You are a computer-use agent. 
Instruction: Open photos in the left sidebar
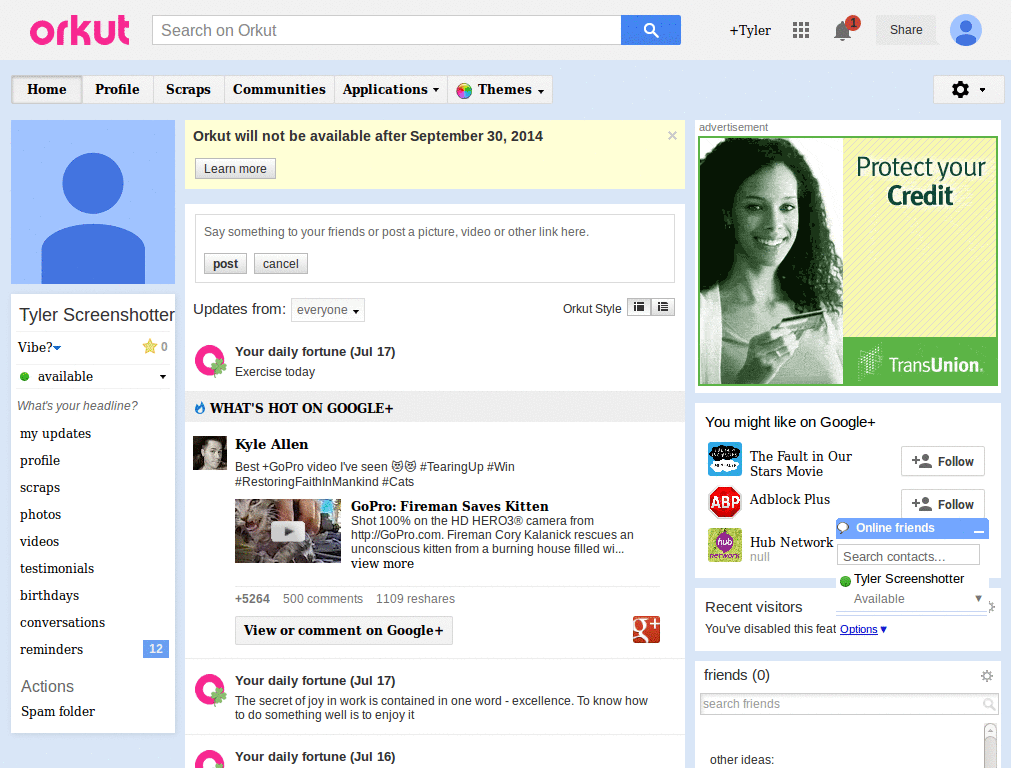[40, 515]
